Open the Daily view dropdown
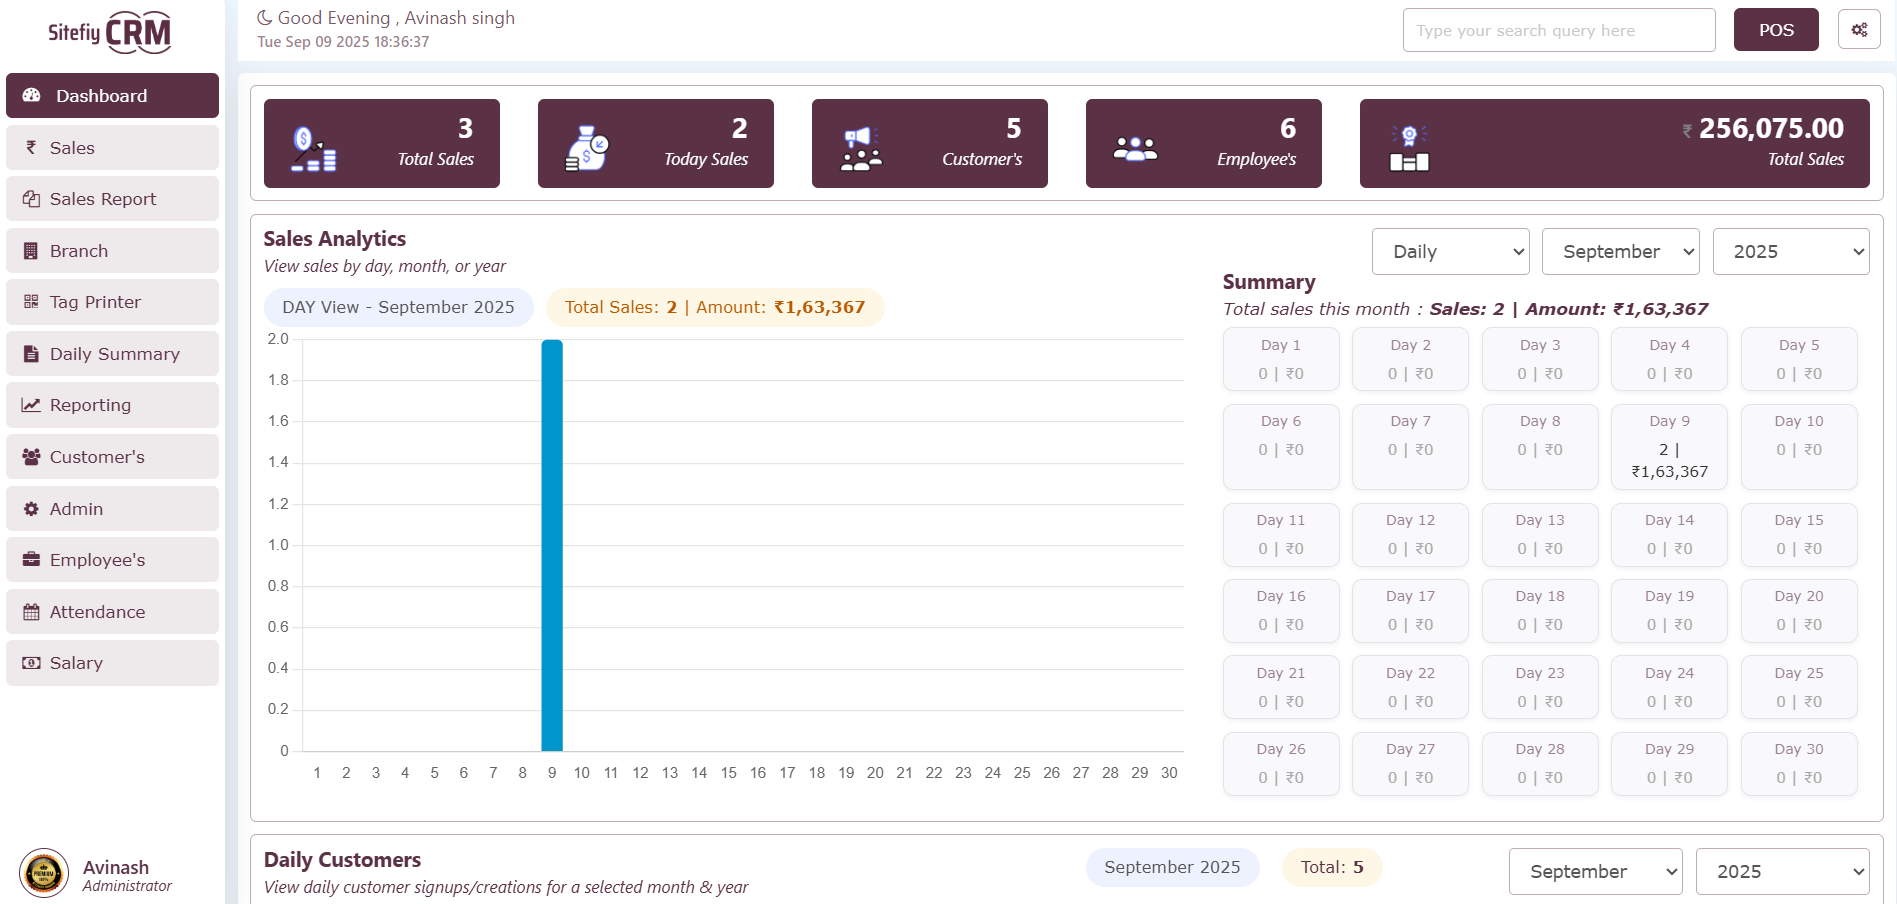 coord(1452,252)
